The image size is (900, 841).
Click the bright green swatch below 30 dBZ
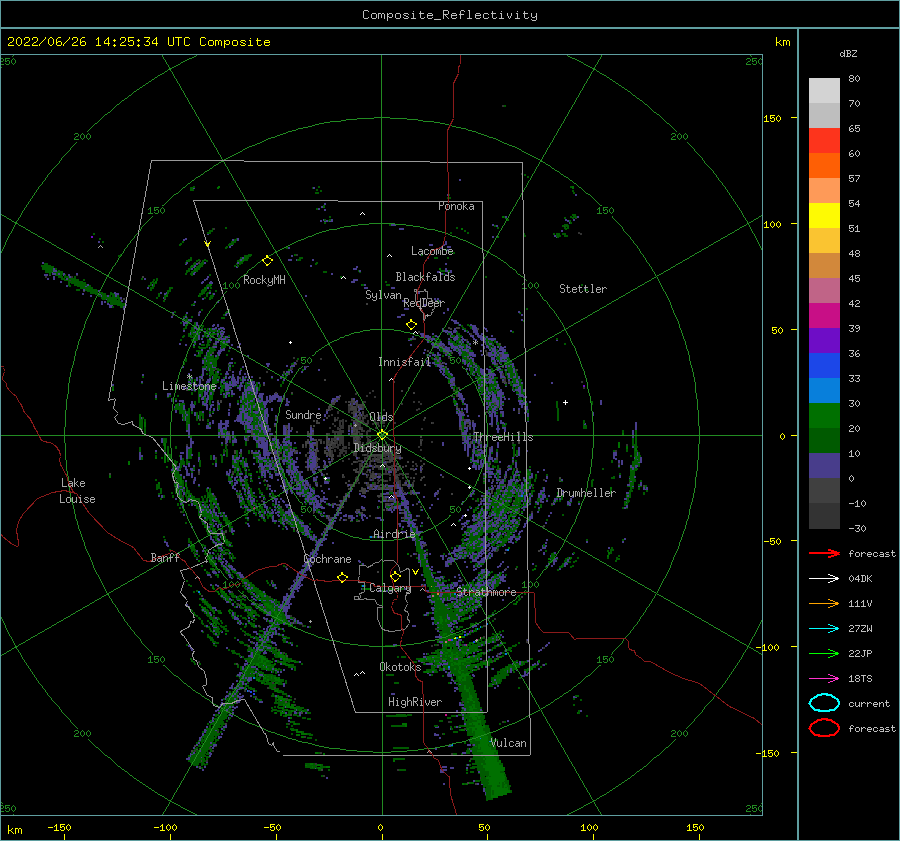824,416
